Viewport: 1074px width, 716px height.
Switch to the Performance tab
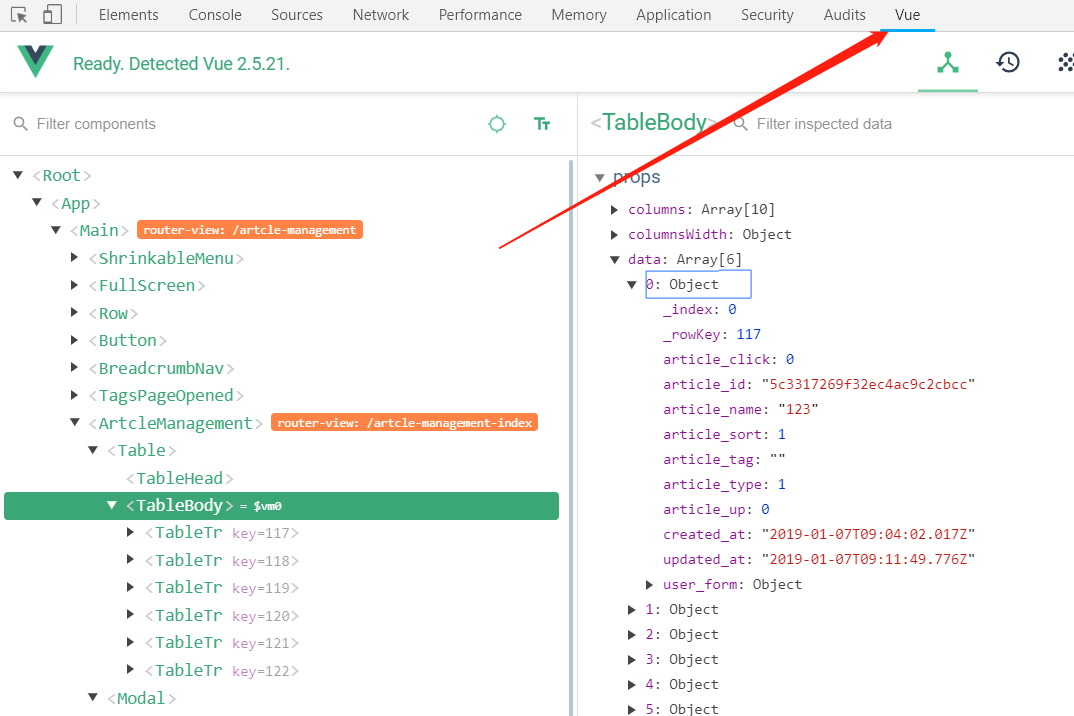480,15
